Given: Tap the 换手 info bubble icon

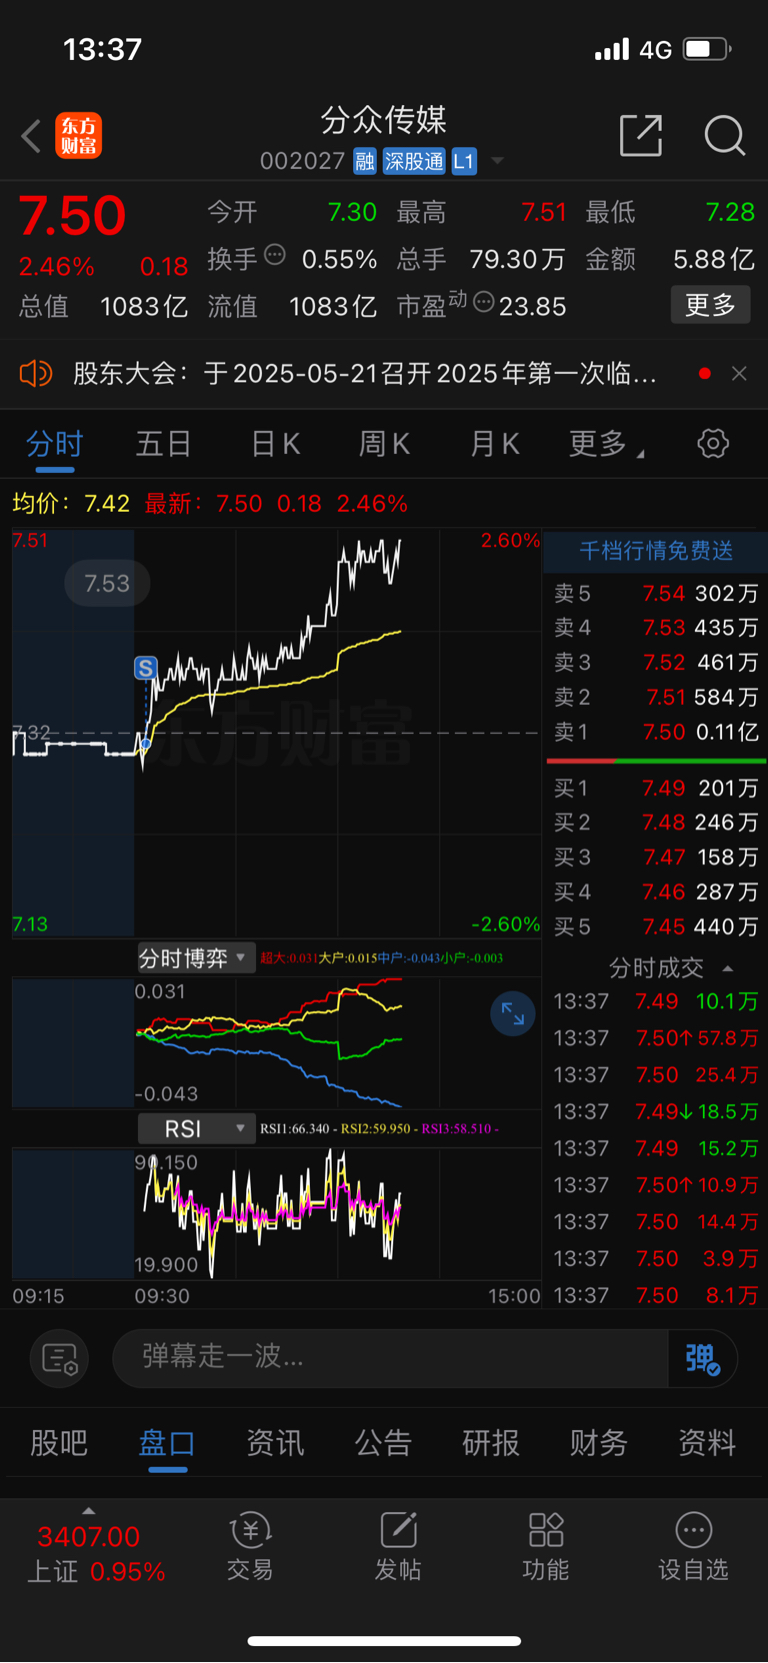Looking at the screenshot, I should click(x=275, y=255).
